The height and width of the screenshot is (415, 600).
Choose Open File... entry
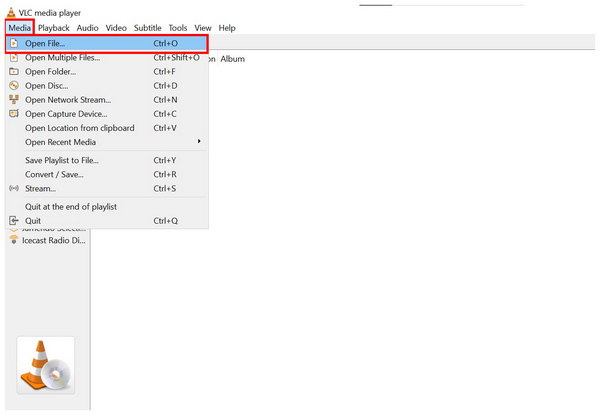click(107, 43)
